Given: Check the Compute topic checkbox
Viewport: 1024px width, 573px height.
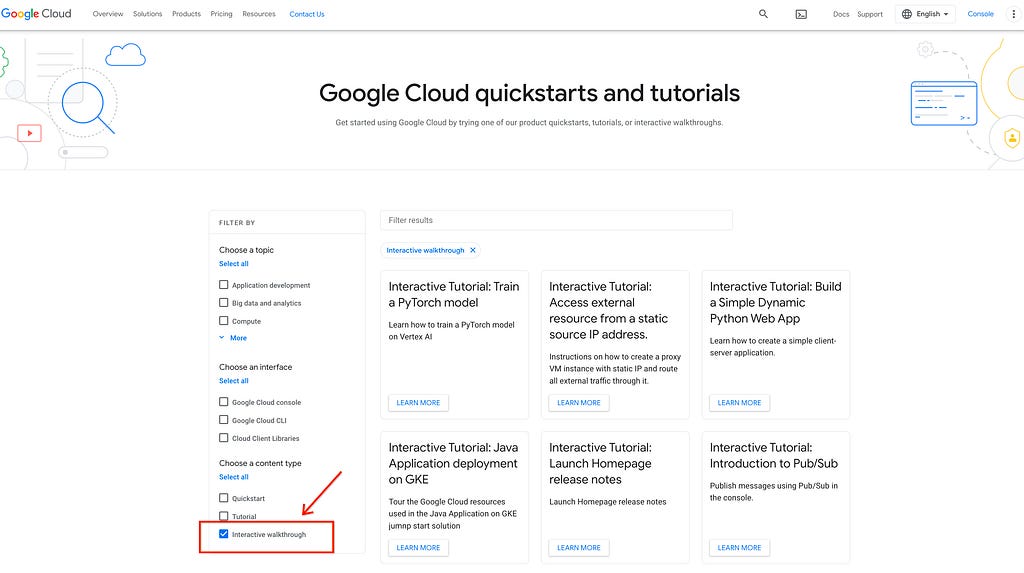Looking at the screenshot, I should click(223, 321).
